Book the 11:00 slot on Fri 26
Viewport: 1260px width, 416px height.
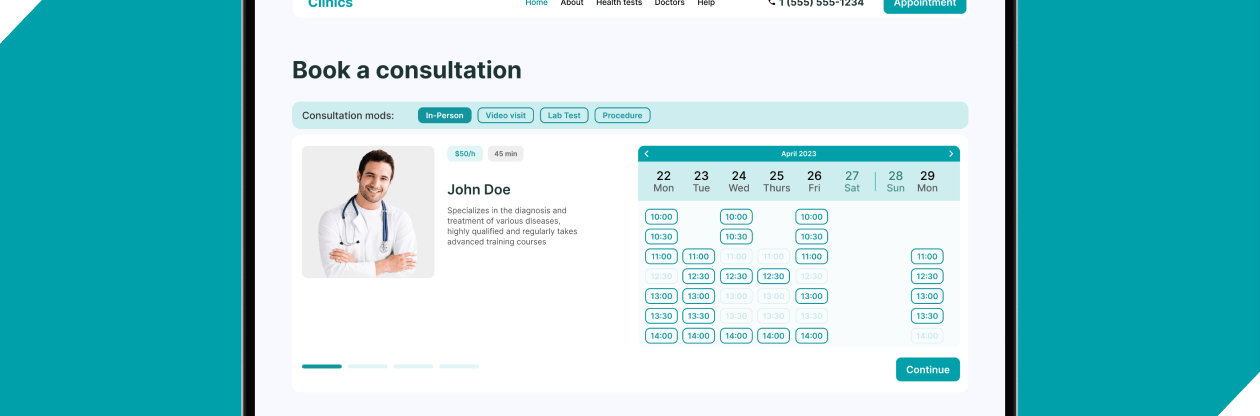pos(811,257)
